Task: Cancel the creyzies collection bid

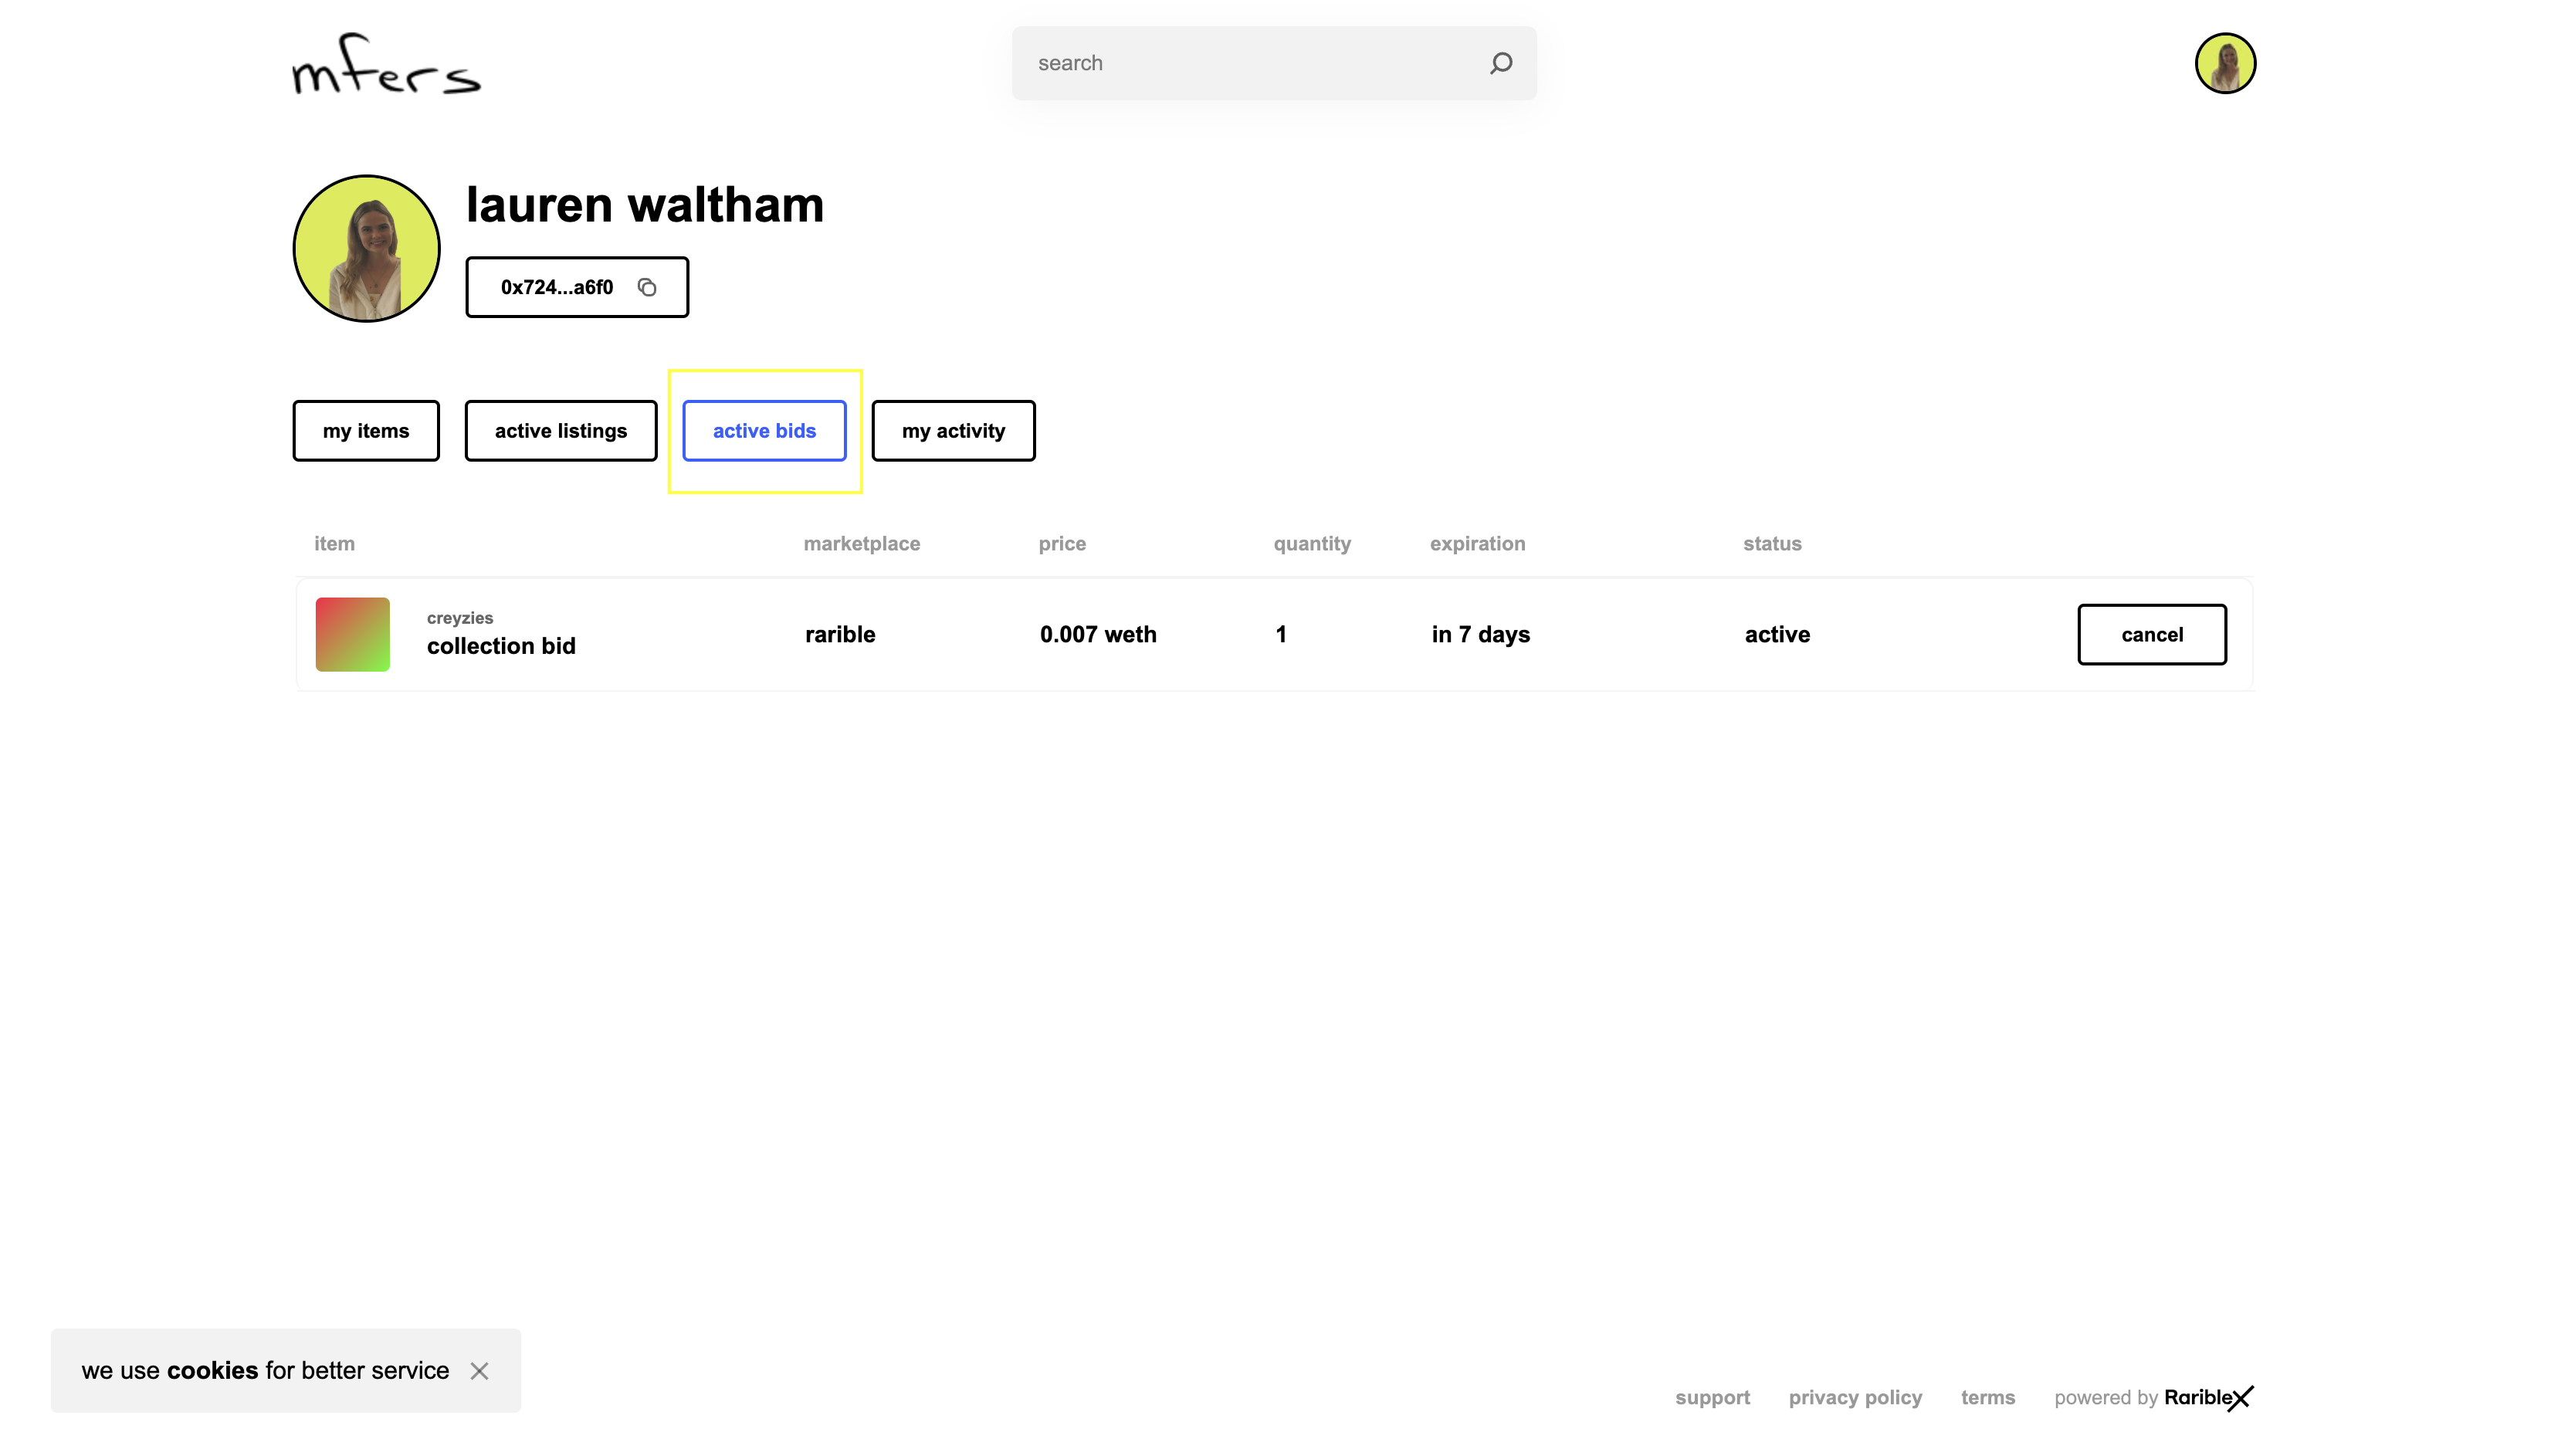Action: pyautogui.click(x=2151, y=634)
